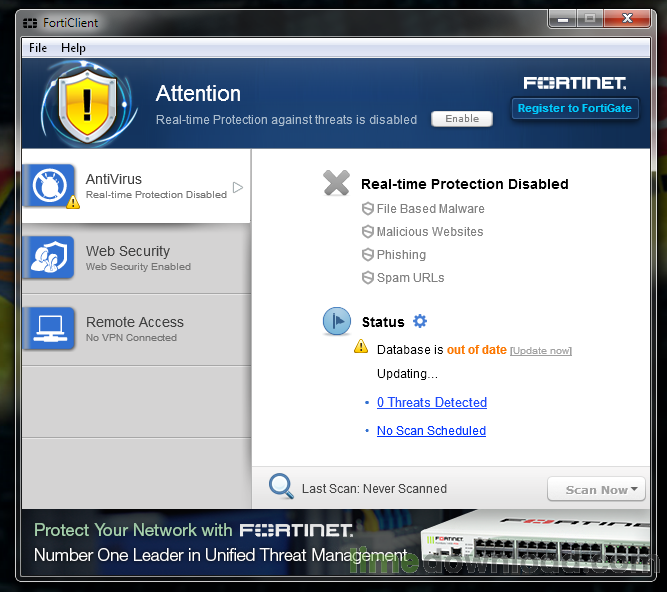
Task: Click the File Based Malware label
Action: coord(430,209)
